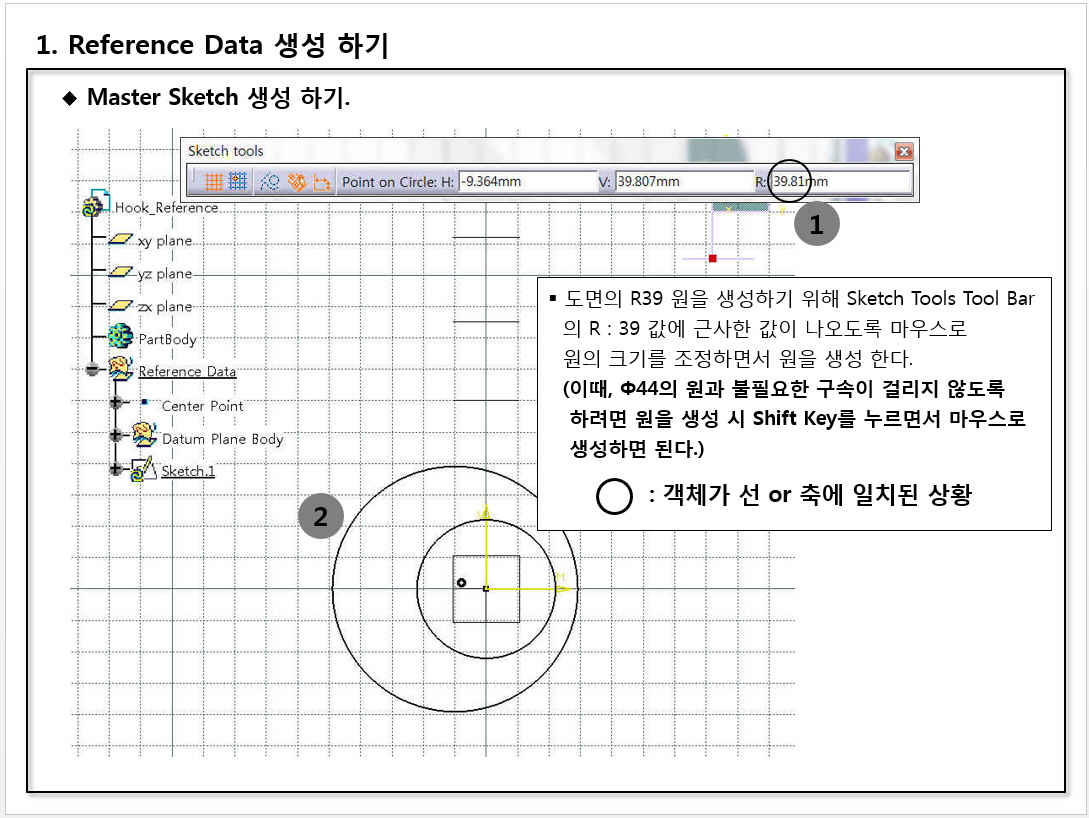Click the Sketch.1 sketch icon
1089x818 pixels.
pyautogui.click(x=144, y=469)
